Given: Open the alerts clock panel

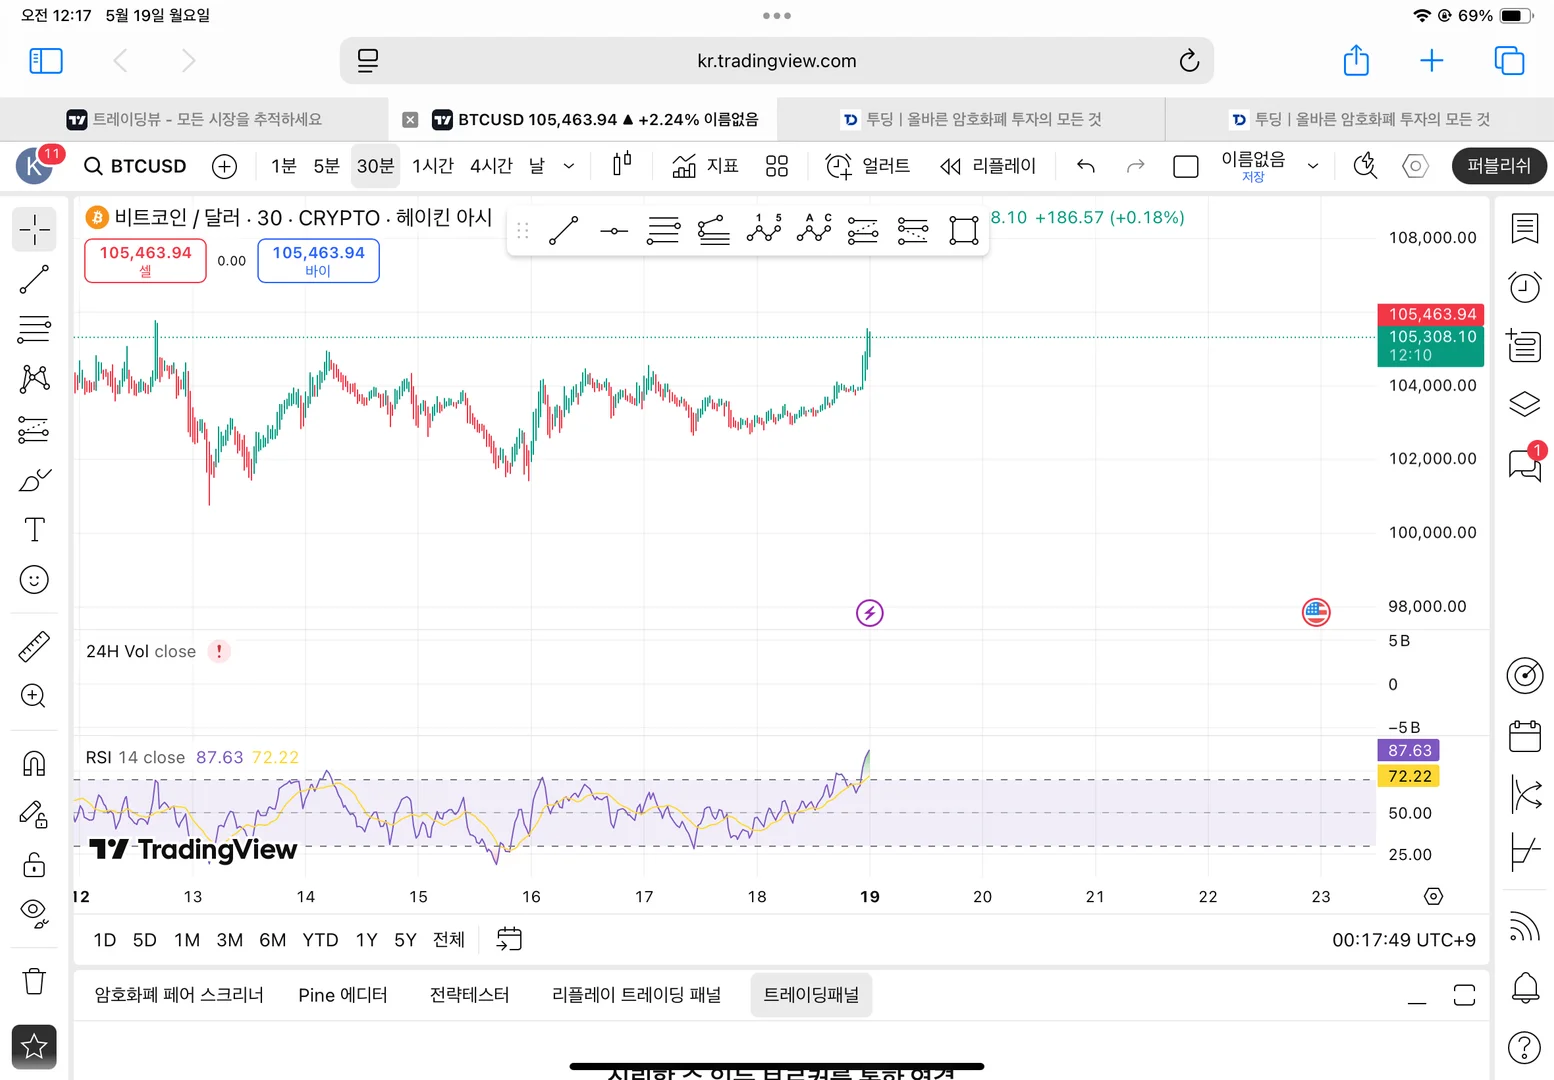Looking at the screenshot, I should pyautogui.click(x=1524, y=287).
